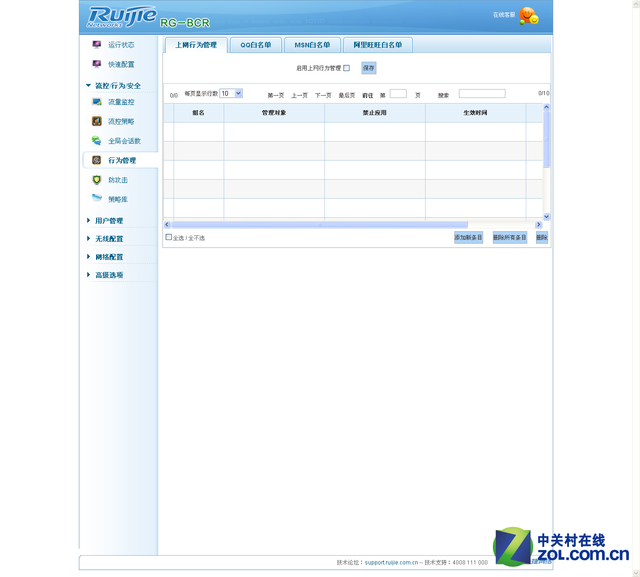Image resolution: width=640 pixels, height=577 pixels.
Task: Open the 阿里旺旺白名单 tab
Action: pos(378,45)
